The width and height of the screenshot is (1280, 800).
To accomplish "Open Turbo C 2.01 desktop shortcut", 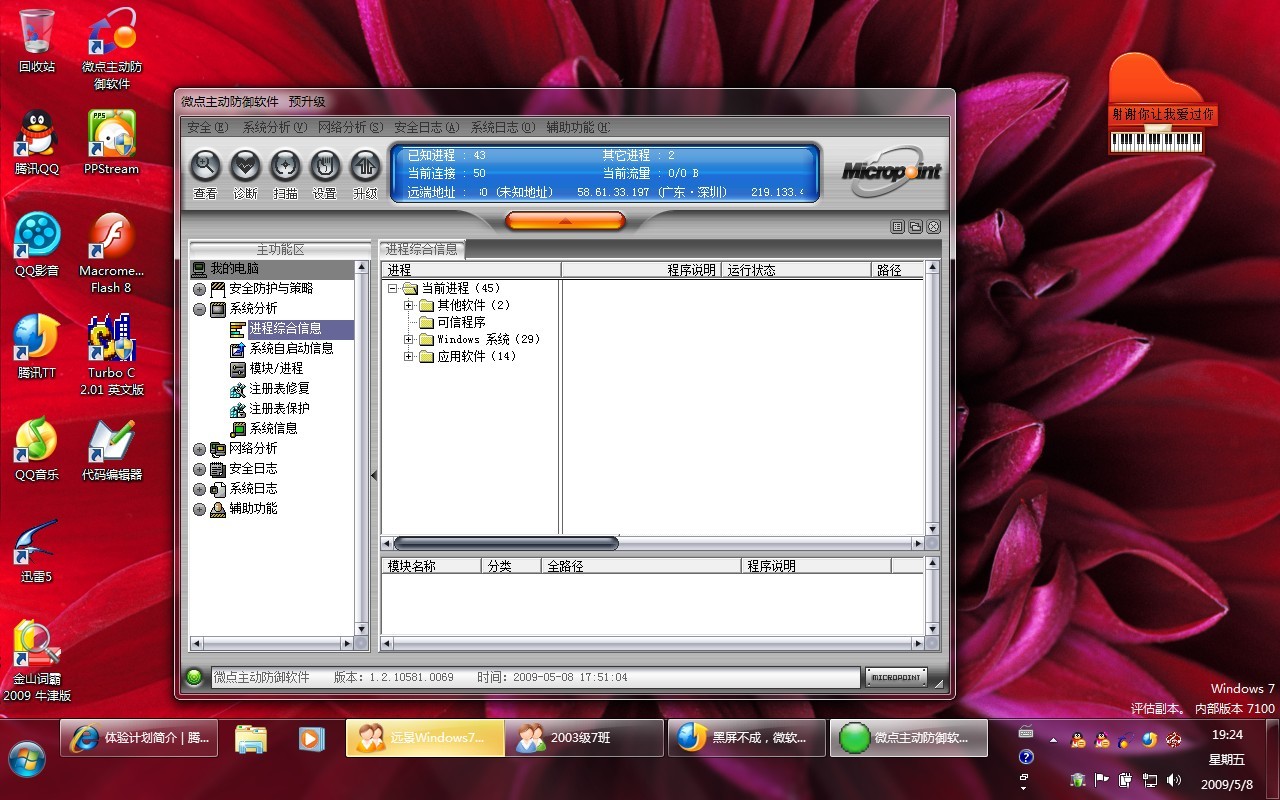I will (112, 355).
